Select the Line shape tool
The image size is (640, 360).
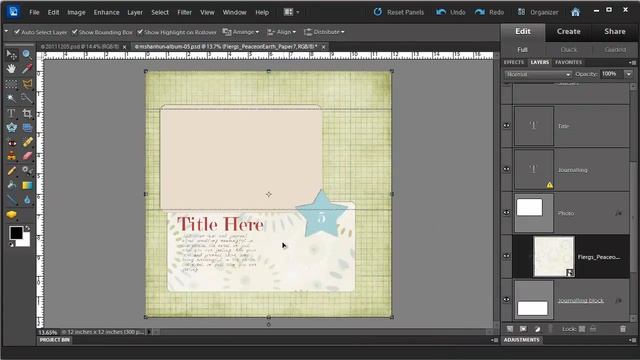click(11, 200)
